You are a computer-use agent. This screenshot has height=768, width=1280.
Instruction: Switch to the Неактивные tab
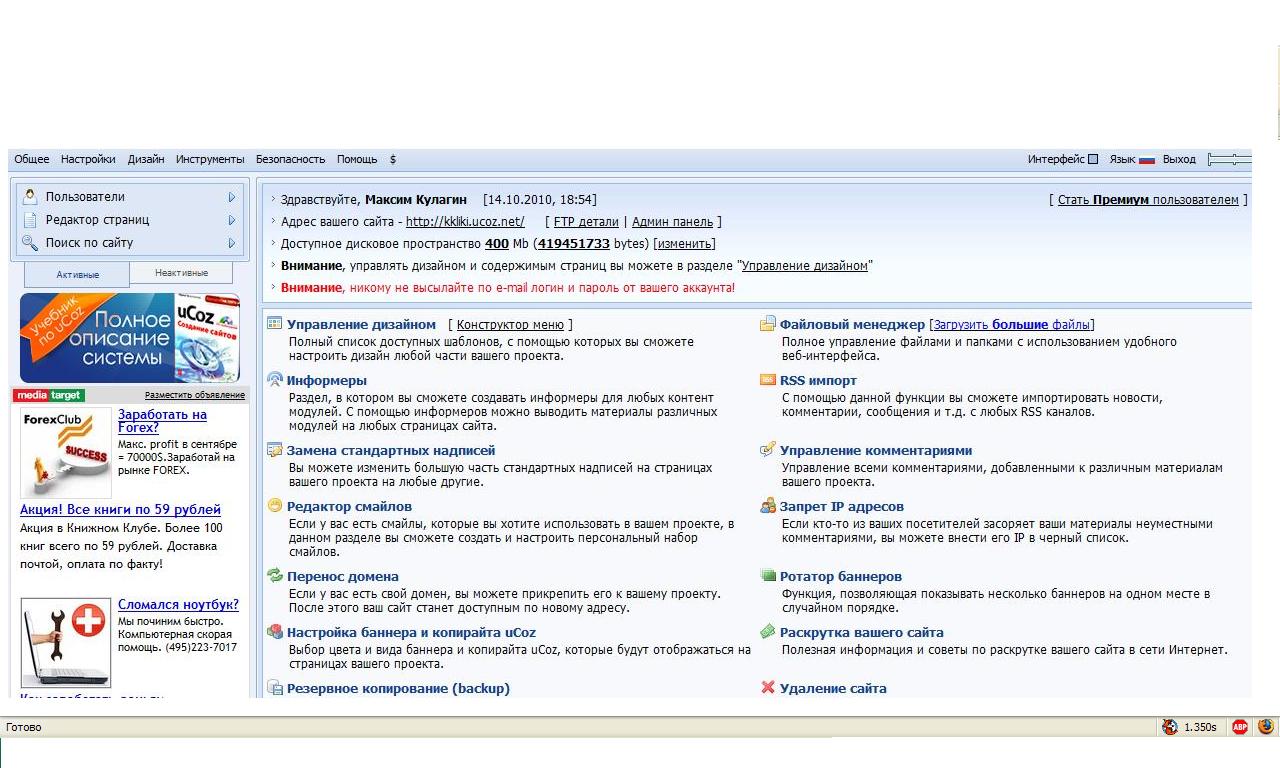pyautogui.click(x=182, y=272)
